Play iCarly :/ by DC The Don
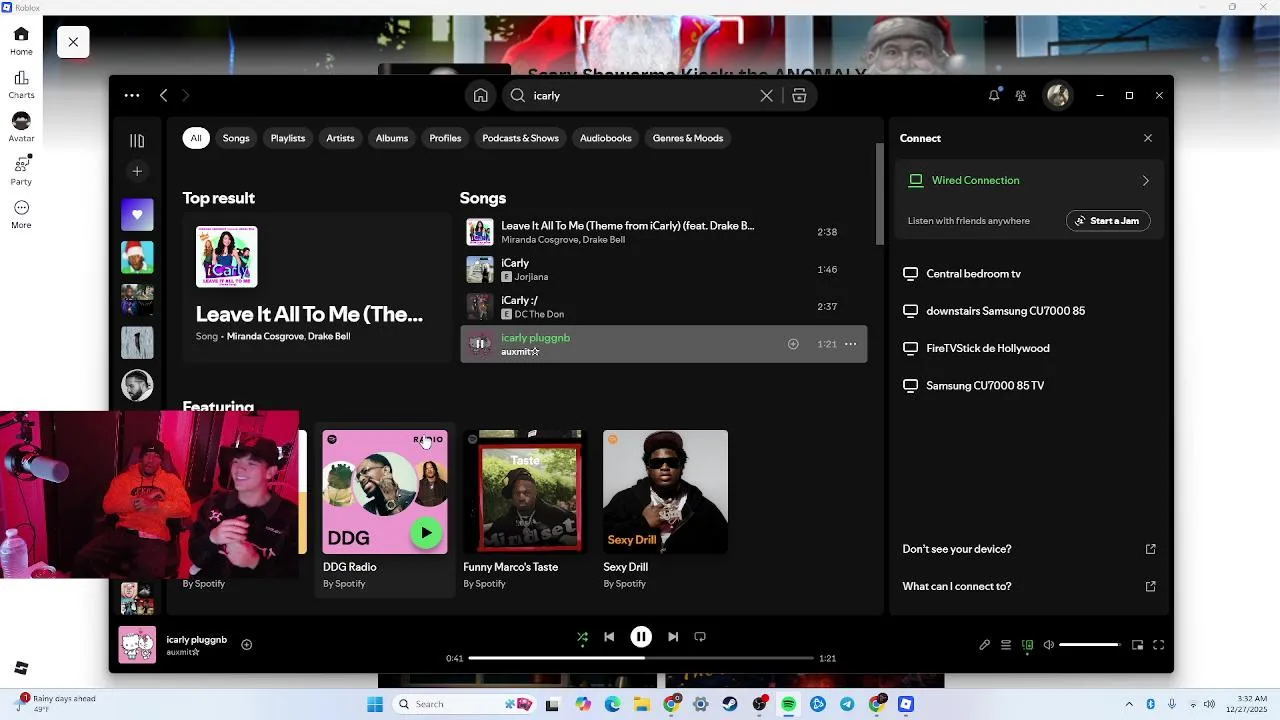The height and width of the screenshot is (720, 1280). pos(663,307)
